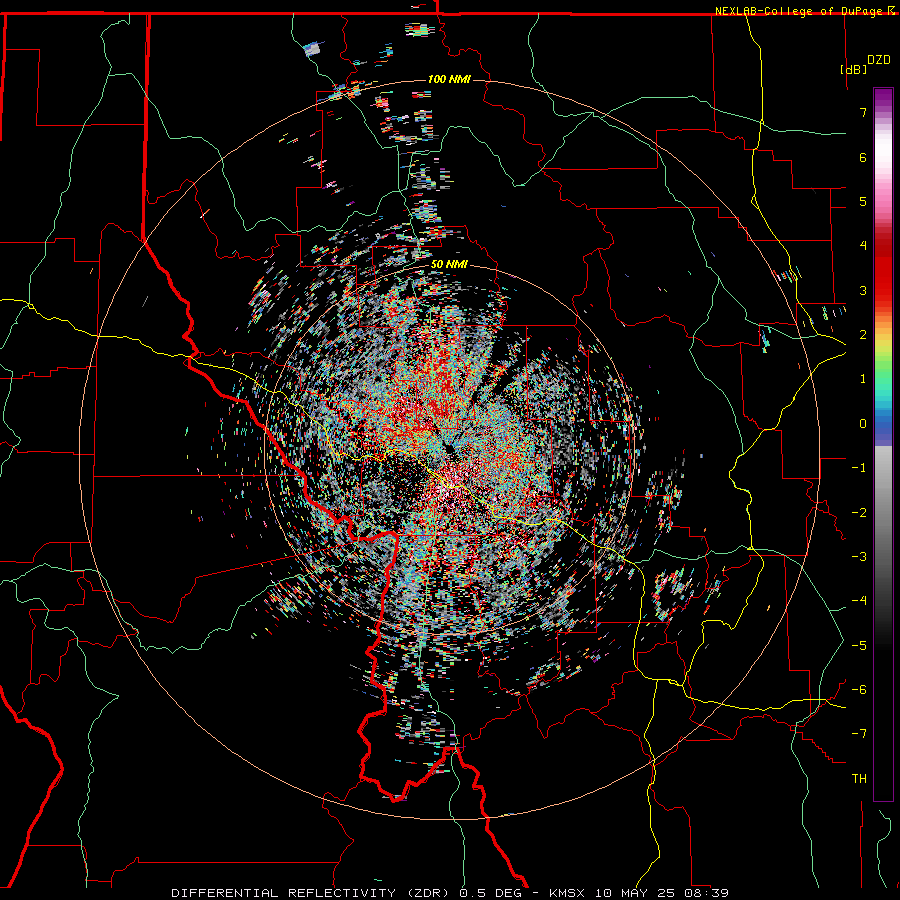This screenshot has width=900, height=900.
Task: Click the DIFFERENTIAL REFLECTIVITY (ZDR) caption text
Action: coord(313,893)
